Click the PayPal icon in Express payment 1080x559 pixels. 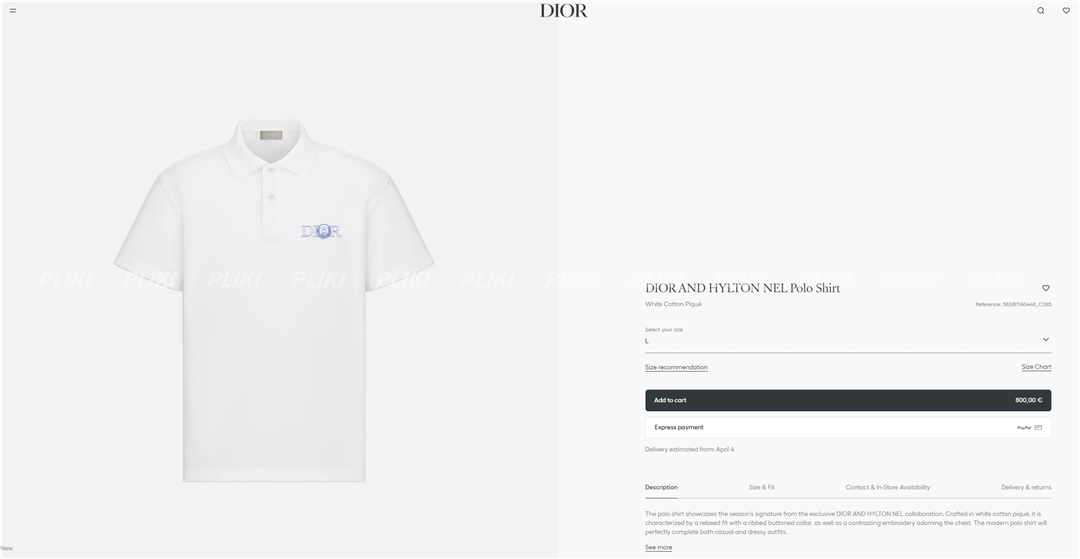[x=1024, y=428]
